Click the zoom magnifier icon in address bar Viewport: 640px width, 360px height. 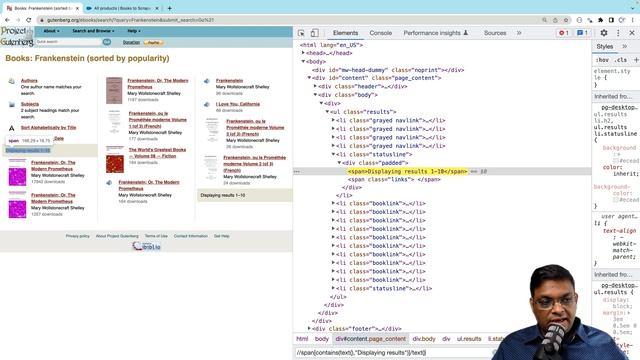click(x=544, y=20)
